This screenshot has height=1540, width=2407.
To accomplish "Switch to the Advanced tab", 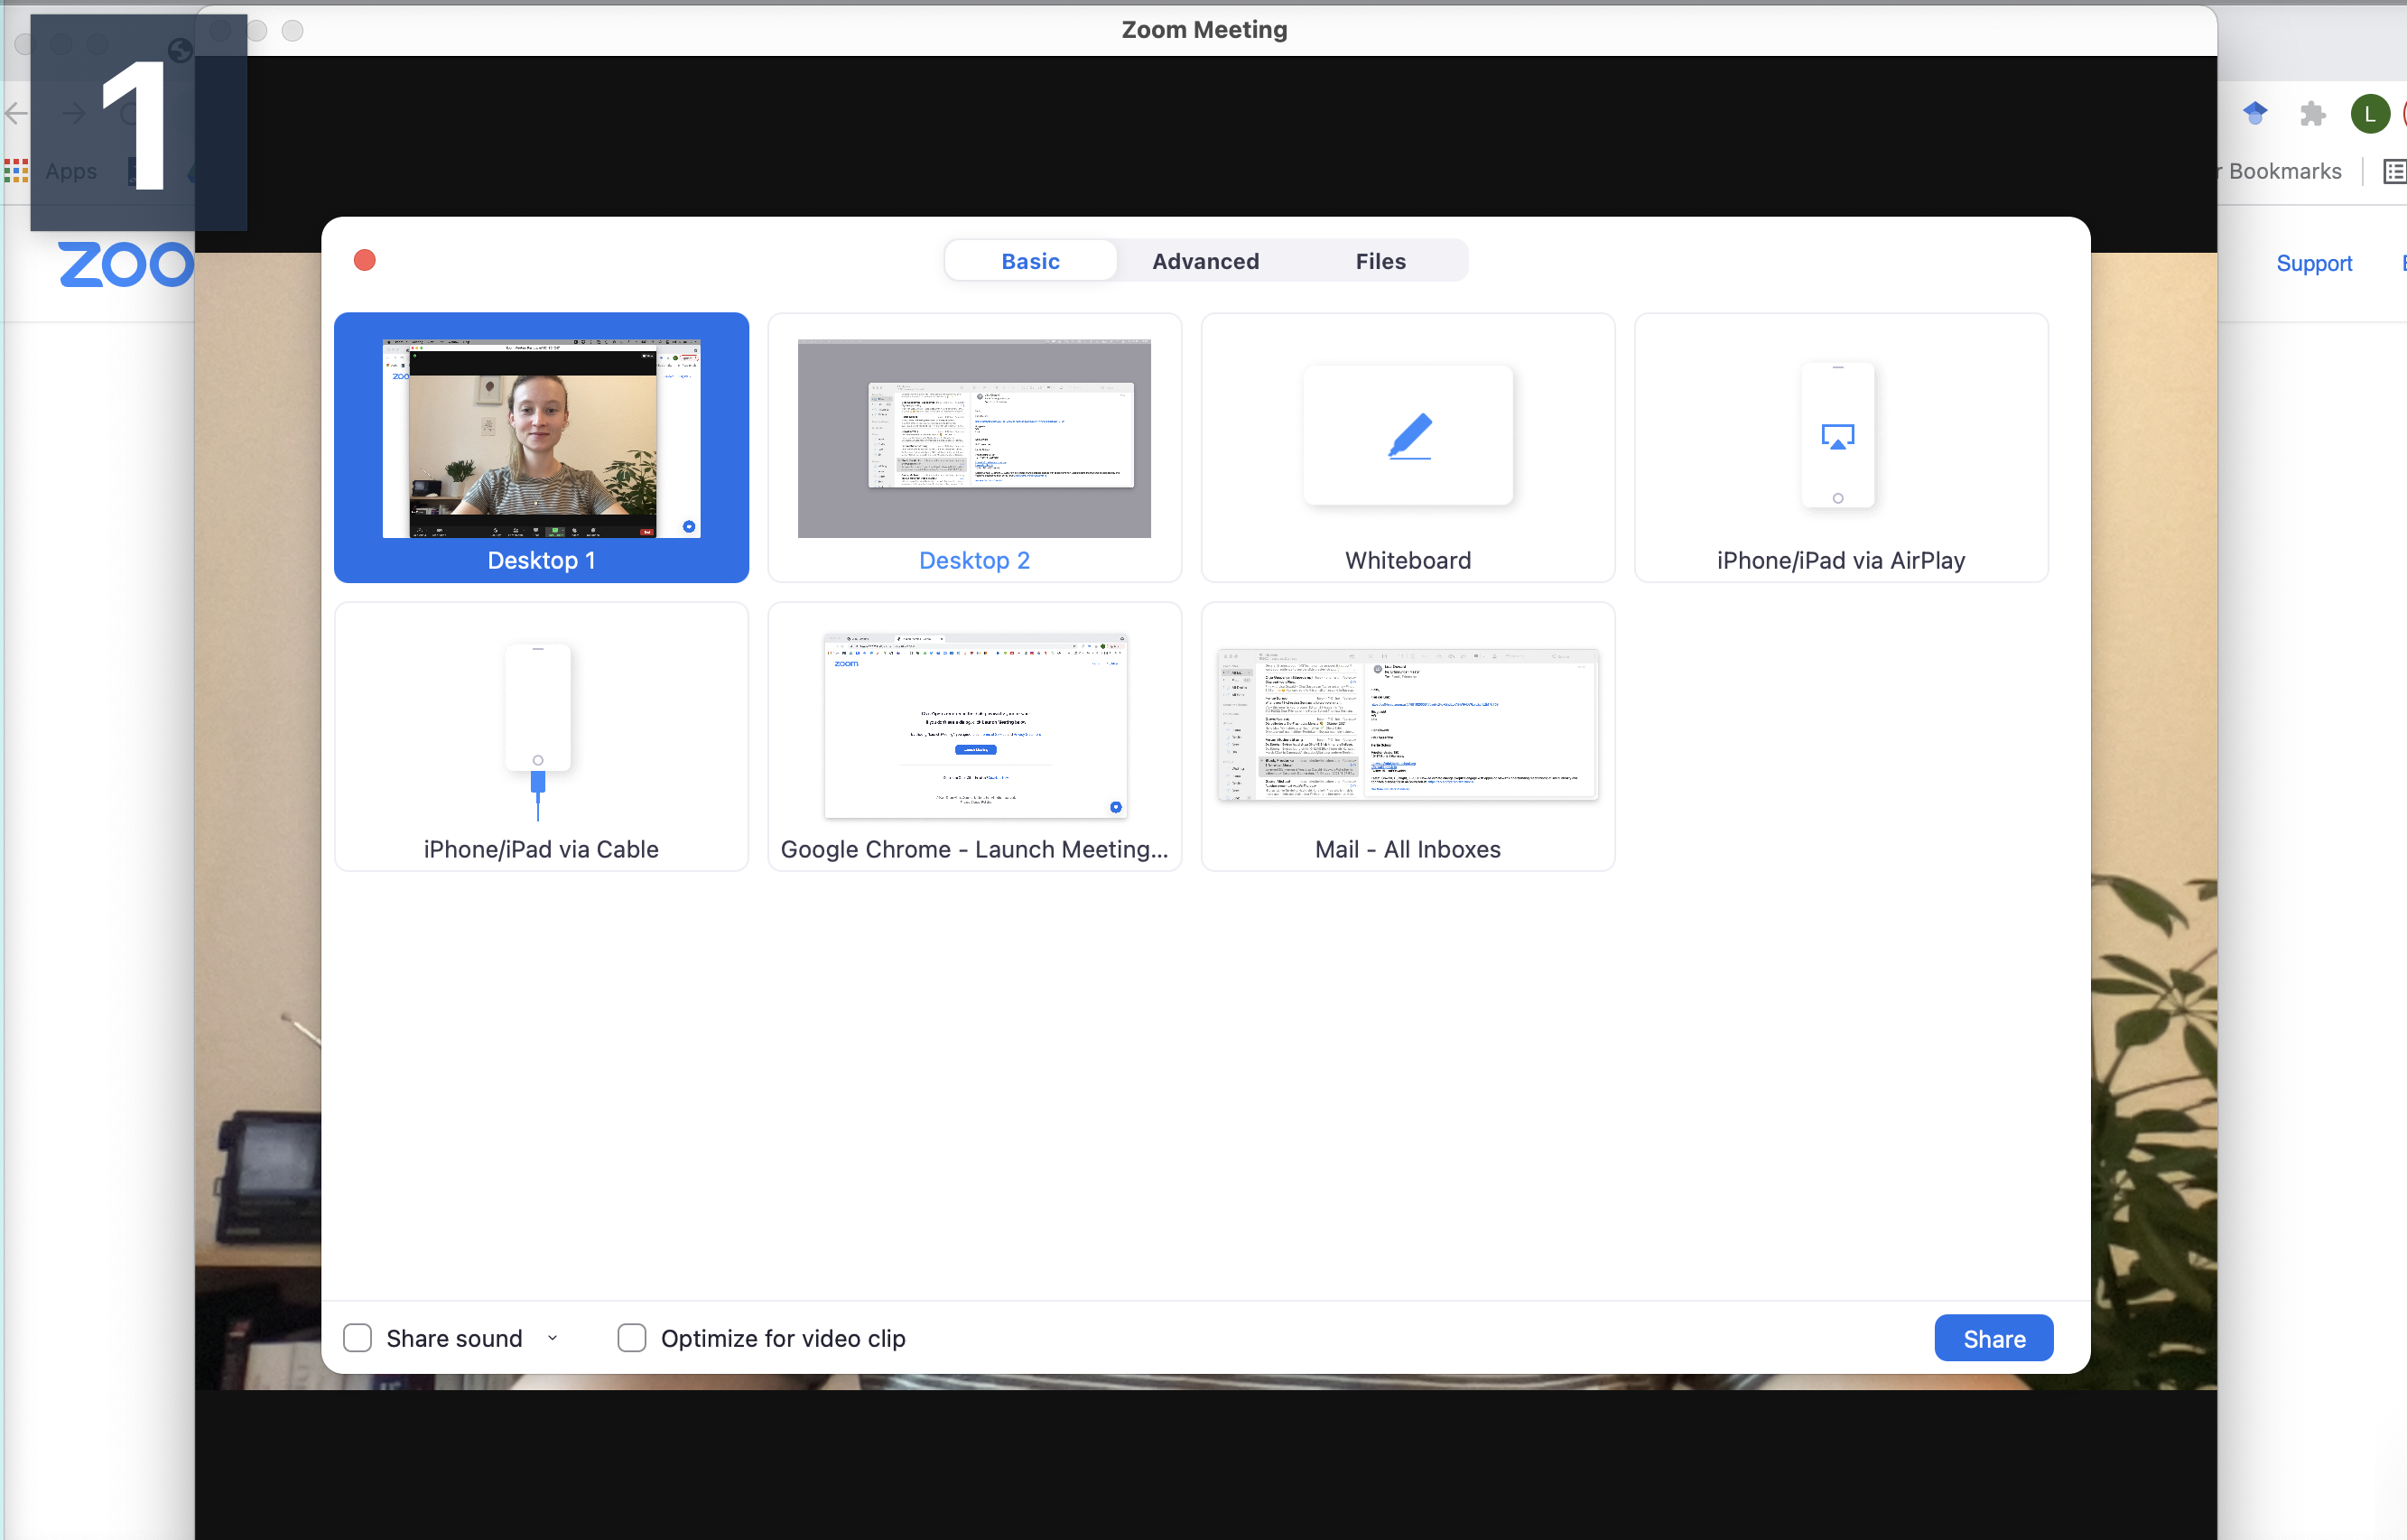I will tap(1205, 261).
